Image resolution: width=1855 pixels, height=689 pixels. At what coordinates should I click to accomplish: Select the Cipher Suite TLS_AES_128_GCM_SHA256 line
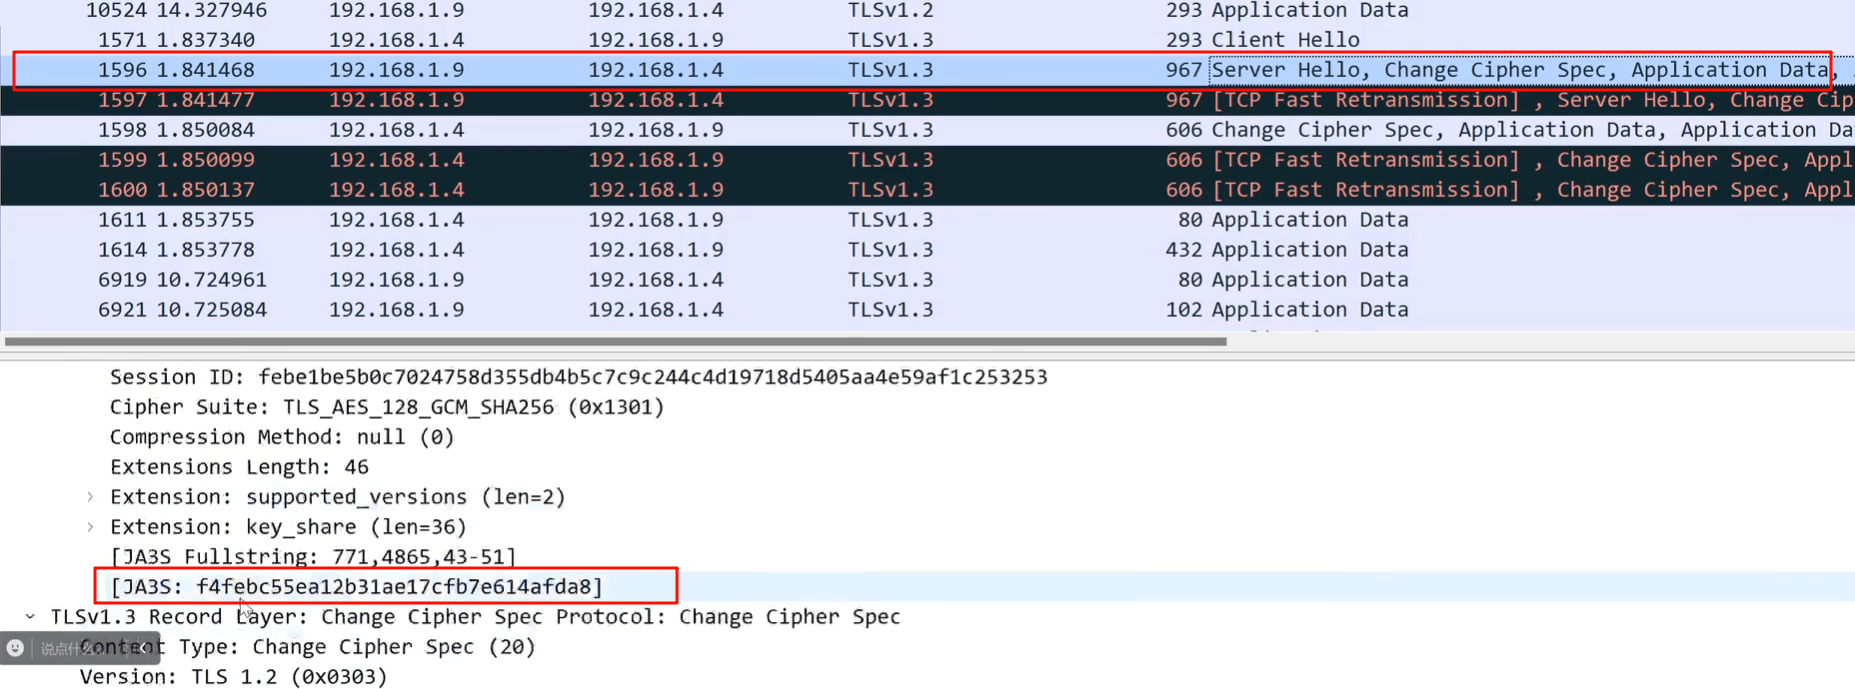click(x=387, y=407)
